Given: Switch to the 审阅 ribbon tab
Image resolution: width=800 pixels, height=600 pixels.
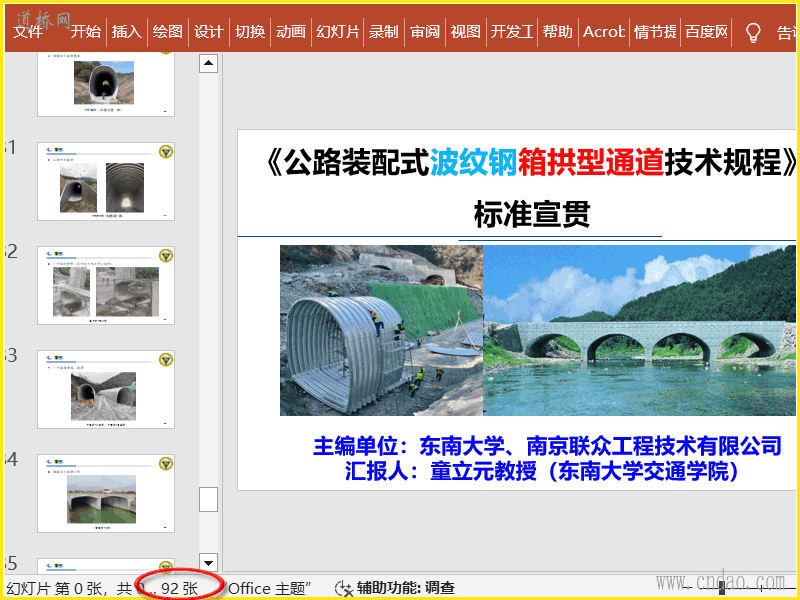Looking at the screenshot, I should click(x=424, y=32).
